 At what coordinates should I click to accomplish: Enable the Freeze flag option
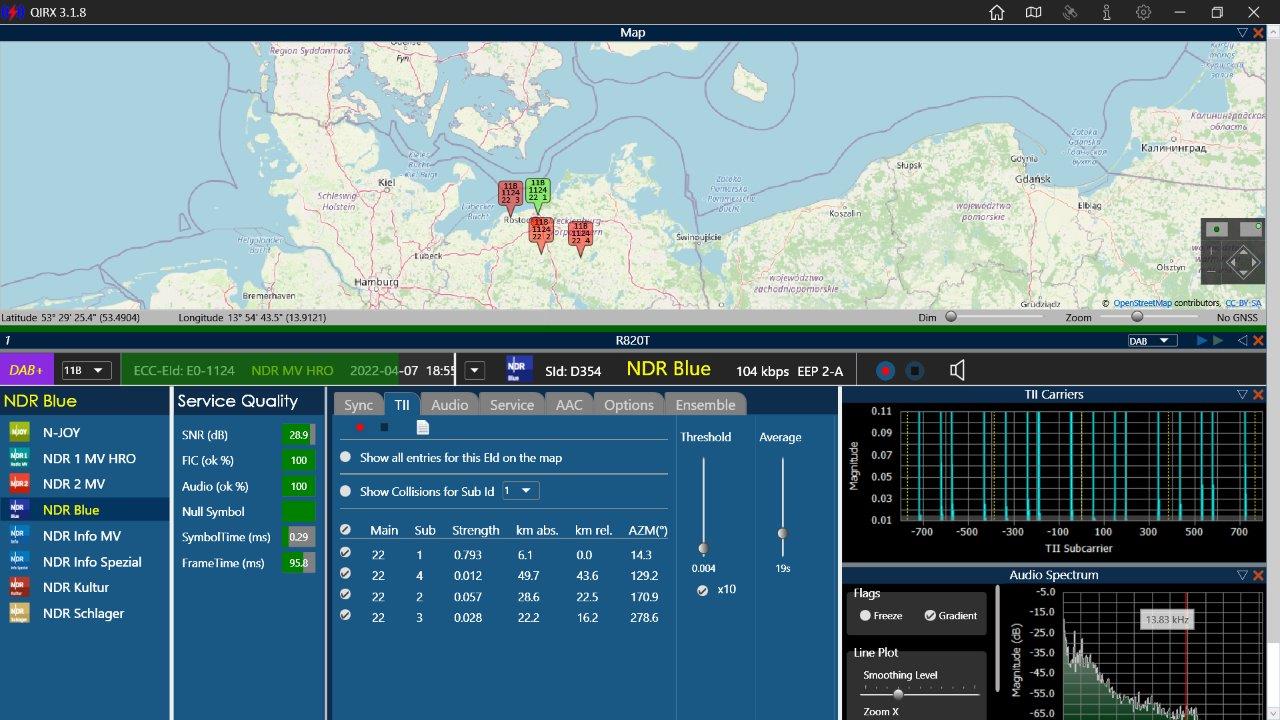[x=866, y=616]
